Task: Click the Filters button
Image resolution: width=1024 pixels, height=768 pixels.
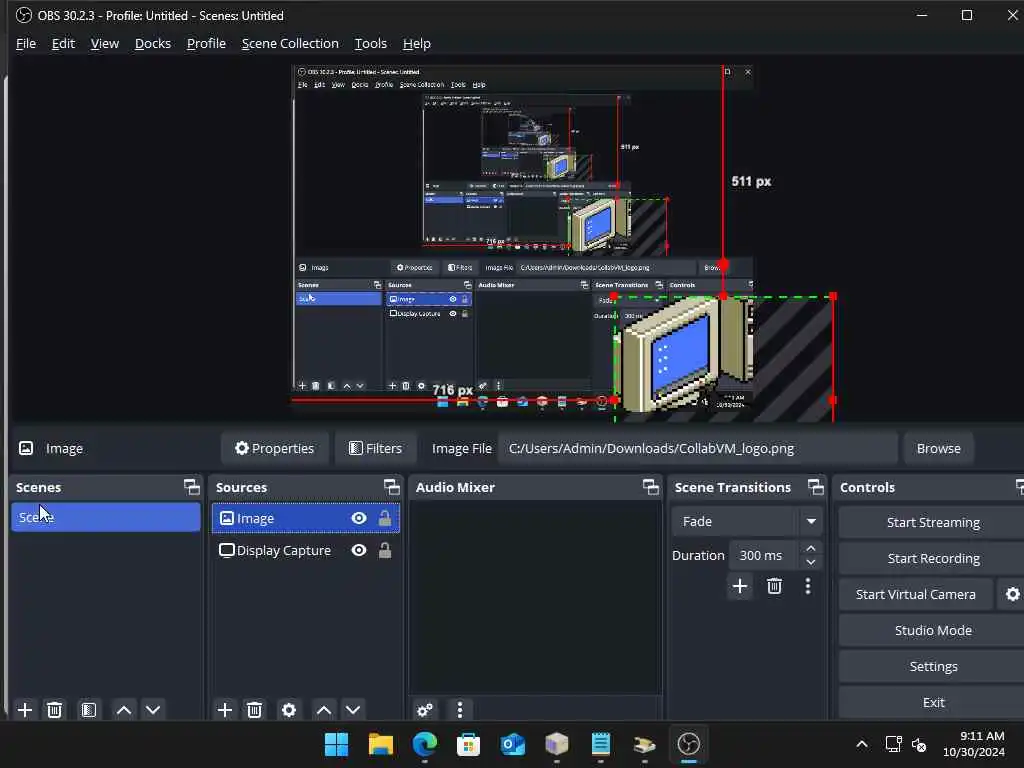Action: pos(376,449)
